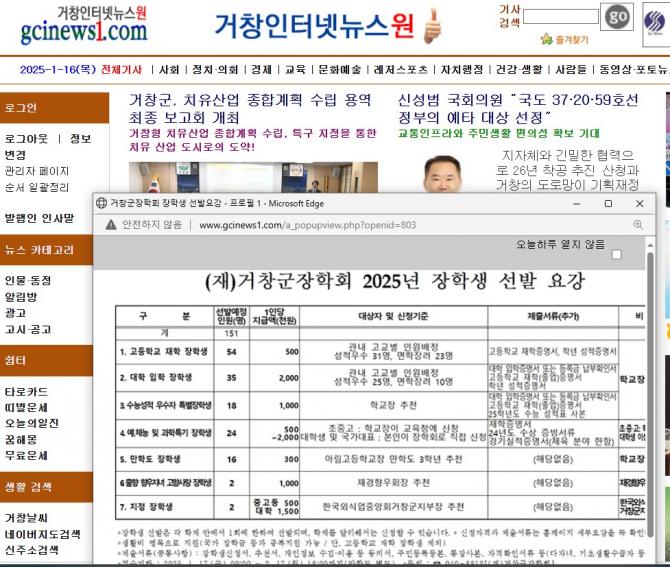This screenshot has width=670, height=567.
Task: Click the emblem icon right of search button
Action: click(x=655, y=20)
